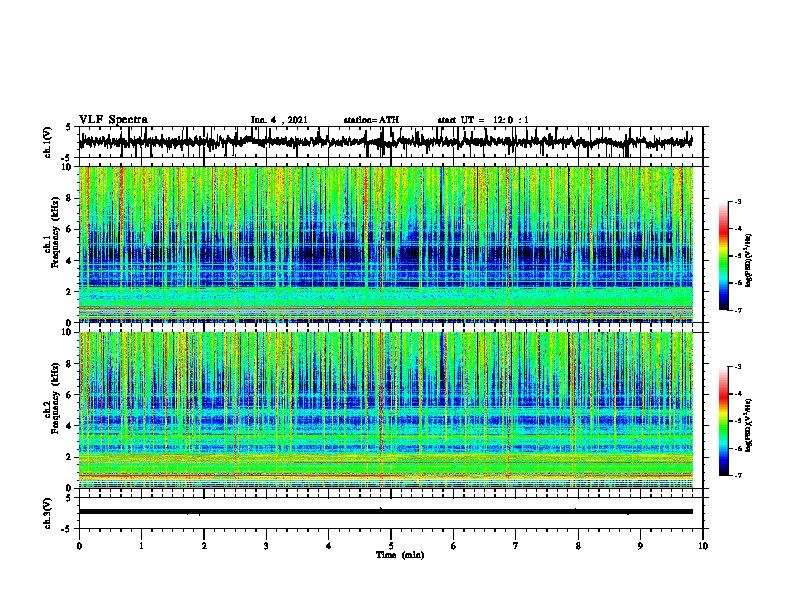Click the thick black ch.3 signal trace
792x612 pixels.
tap(386, 512)
